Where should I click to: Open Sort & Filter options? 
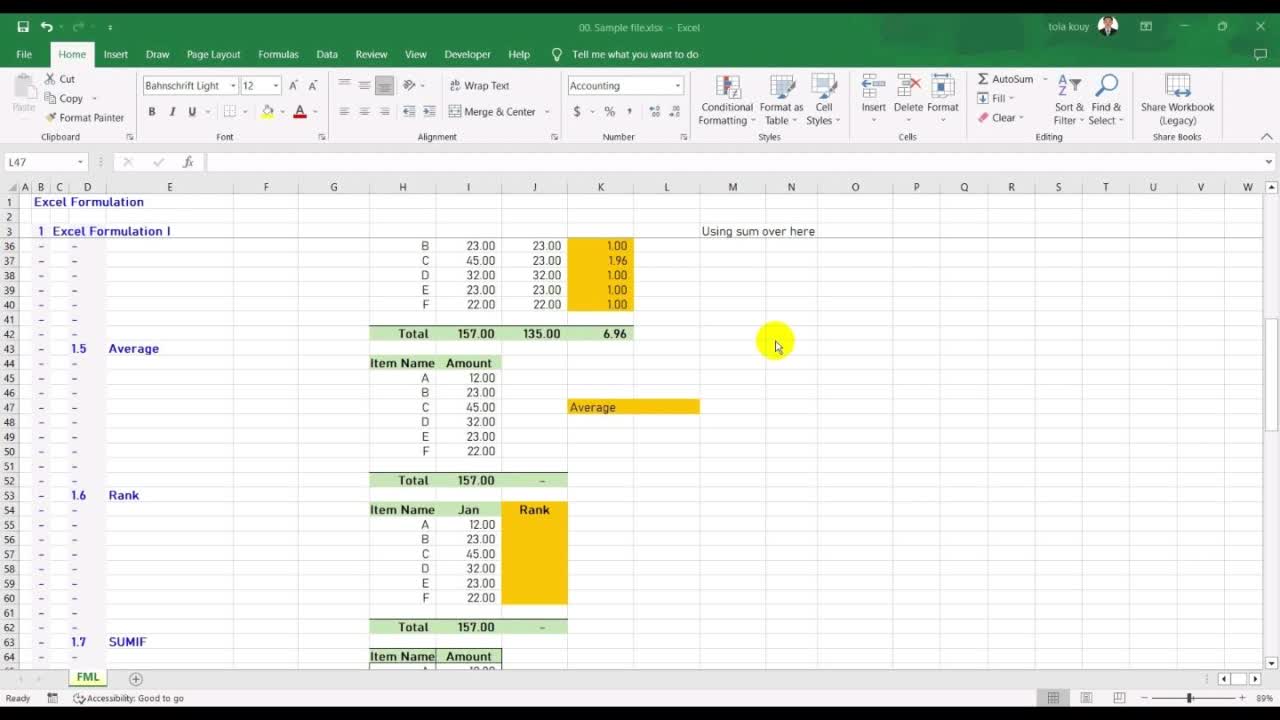click(x=1068, y=97)
